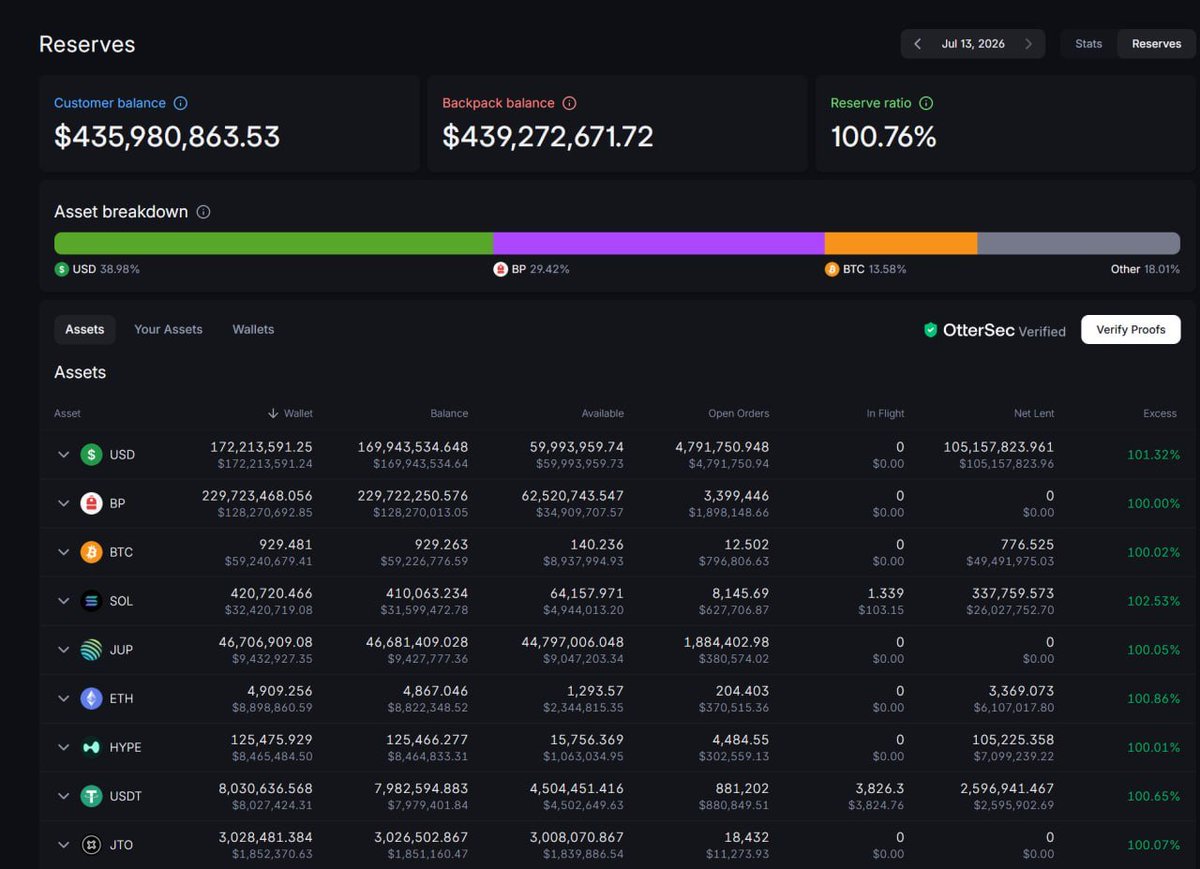Screen dimensions: 1200x869
Task: Click the Asset breakdown info icon
Action: tap(203, 212)
